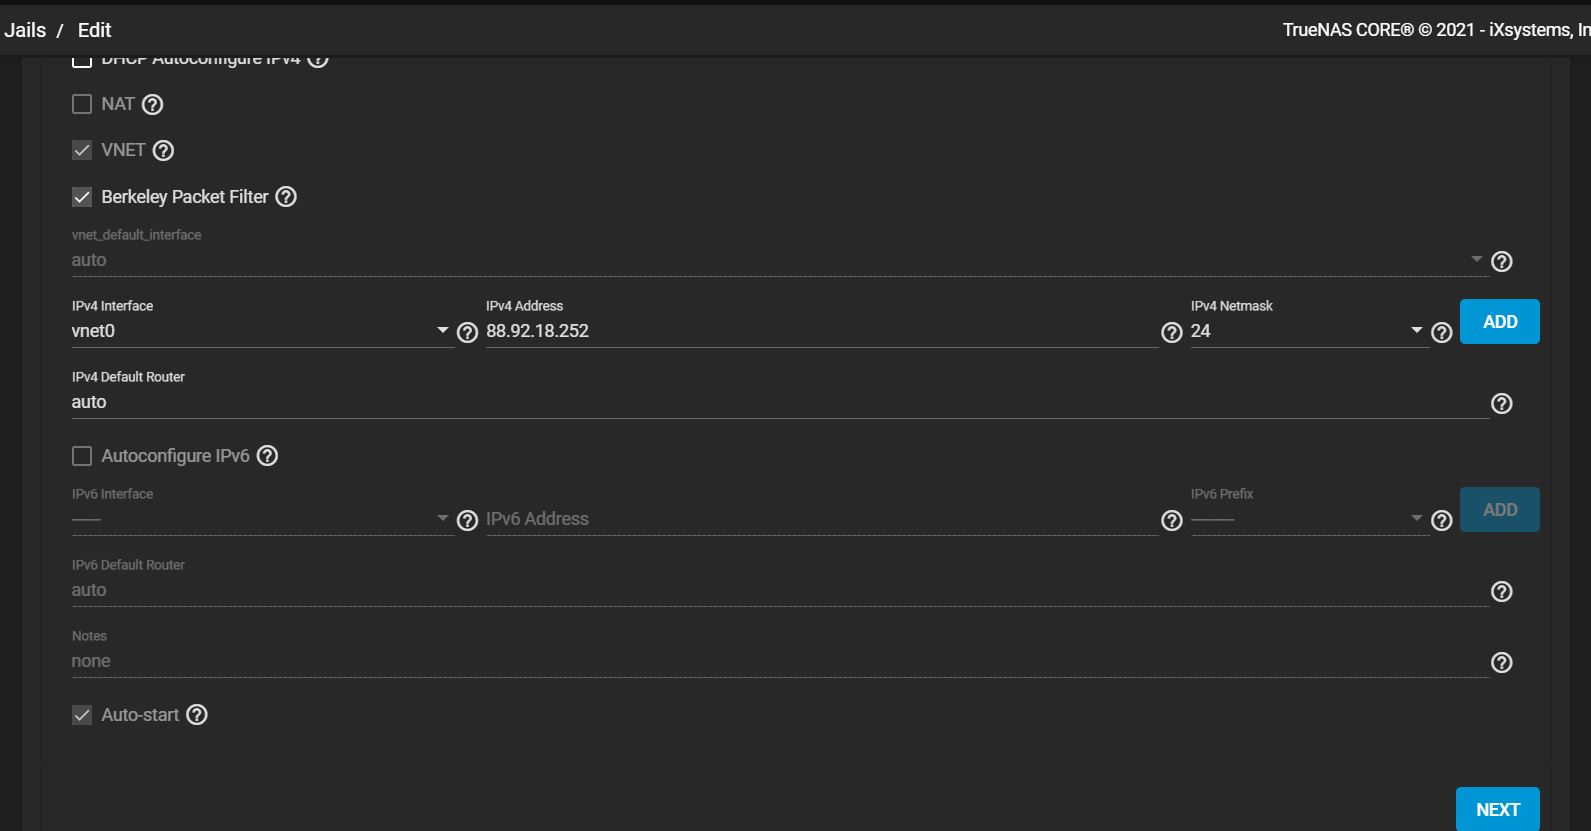Click the IPv4 Address help icon
This screenshot has width=1591, height=831.
click(x=1172, y=332)
